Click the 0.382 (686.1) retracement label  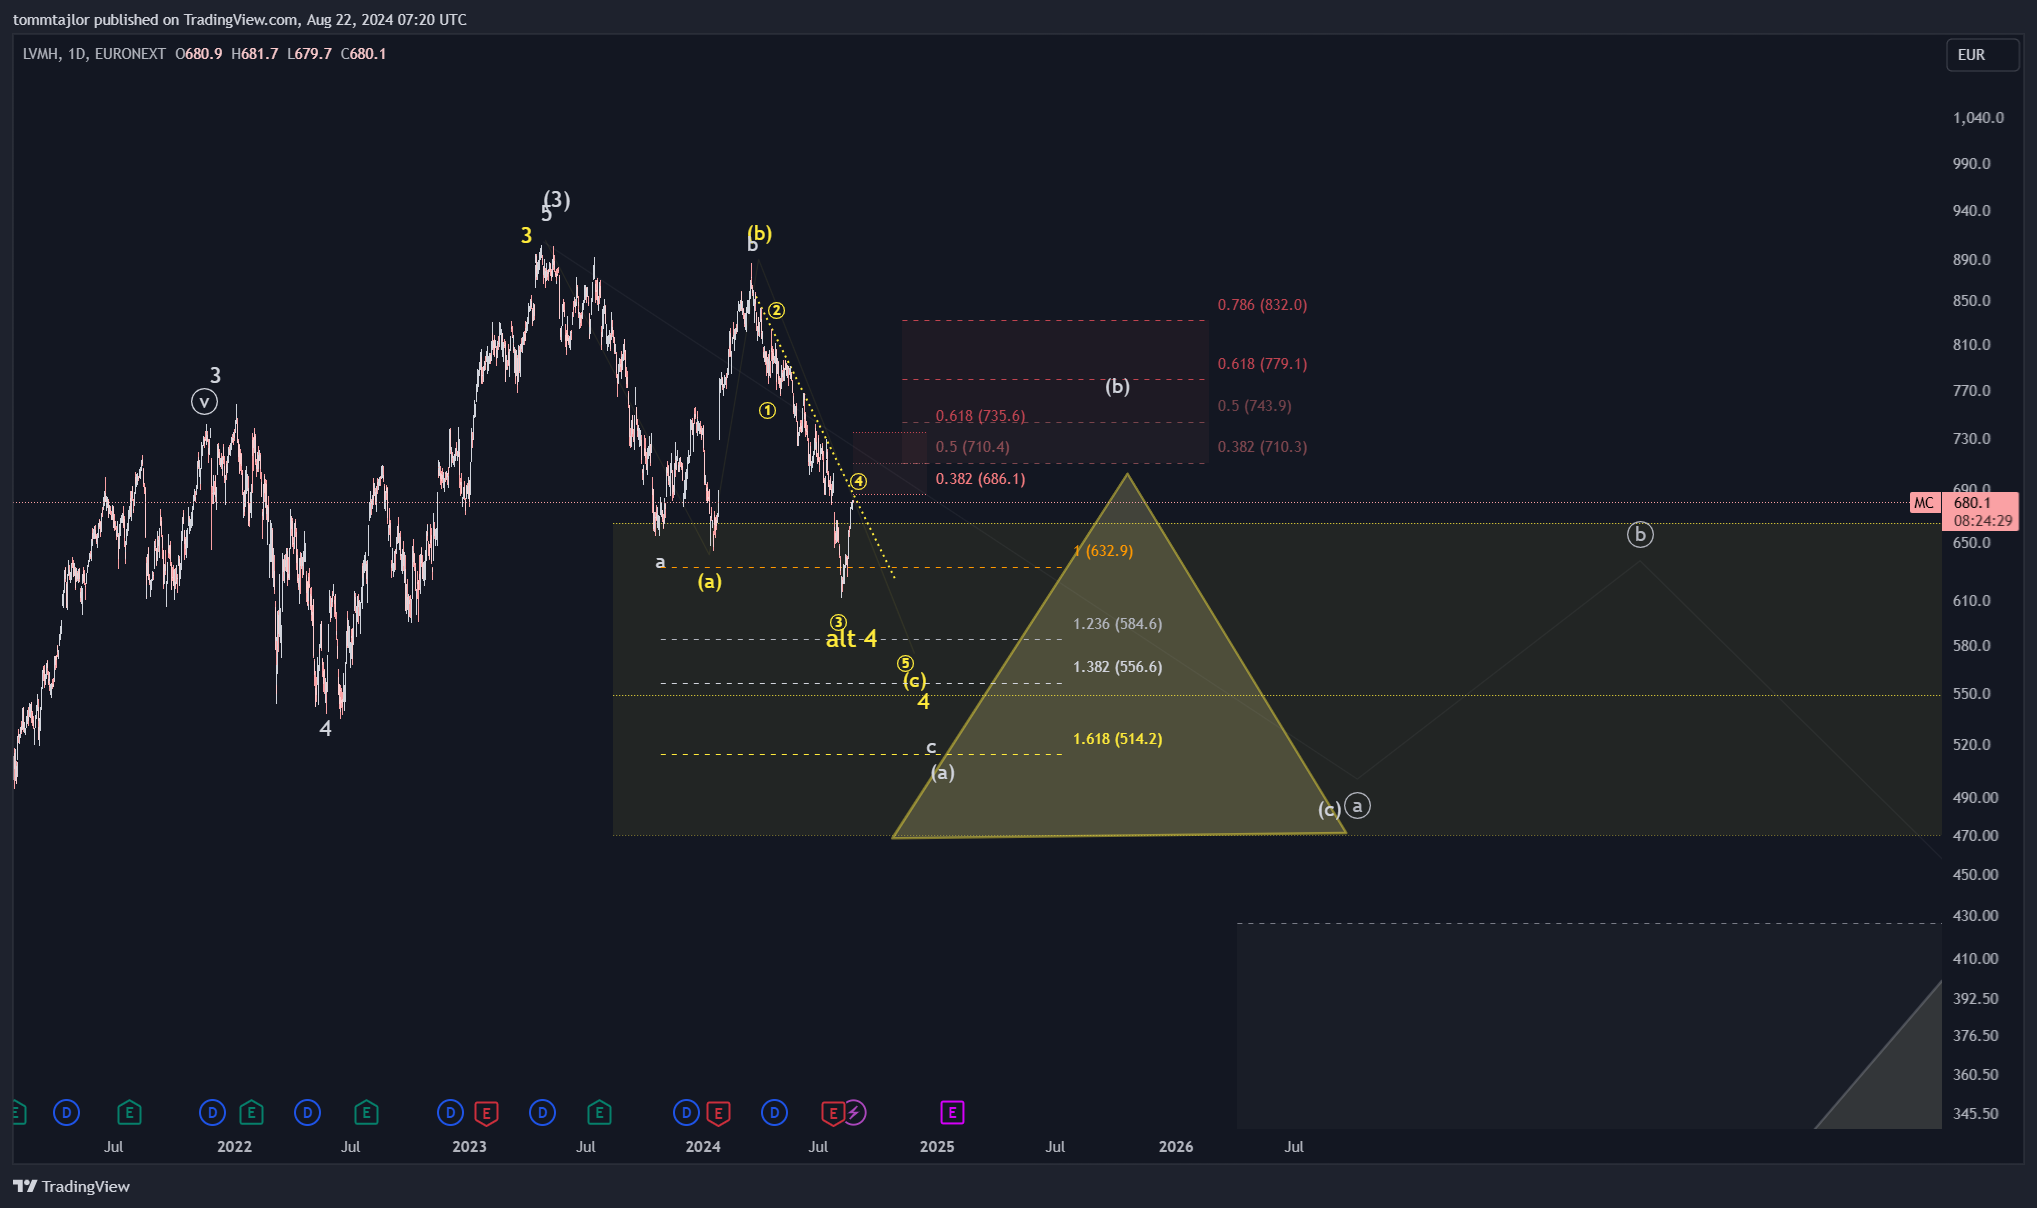980,479
